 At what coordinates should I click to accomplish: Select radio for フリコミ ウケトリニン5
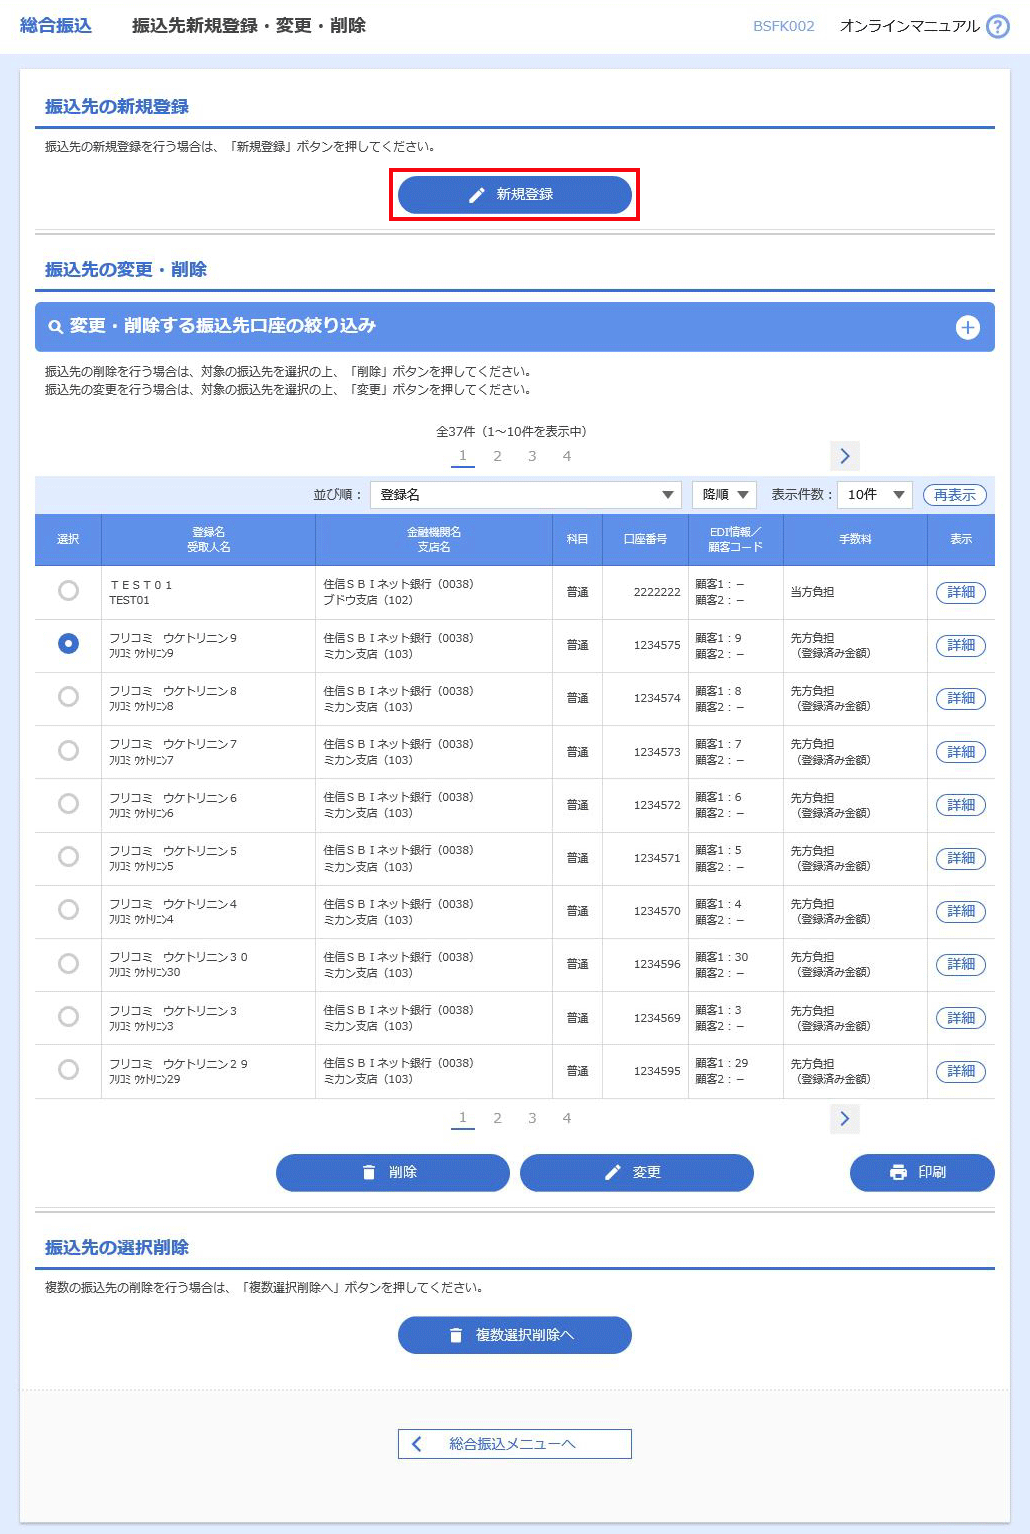[x=68, y=856]
